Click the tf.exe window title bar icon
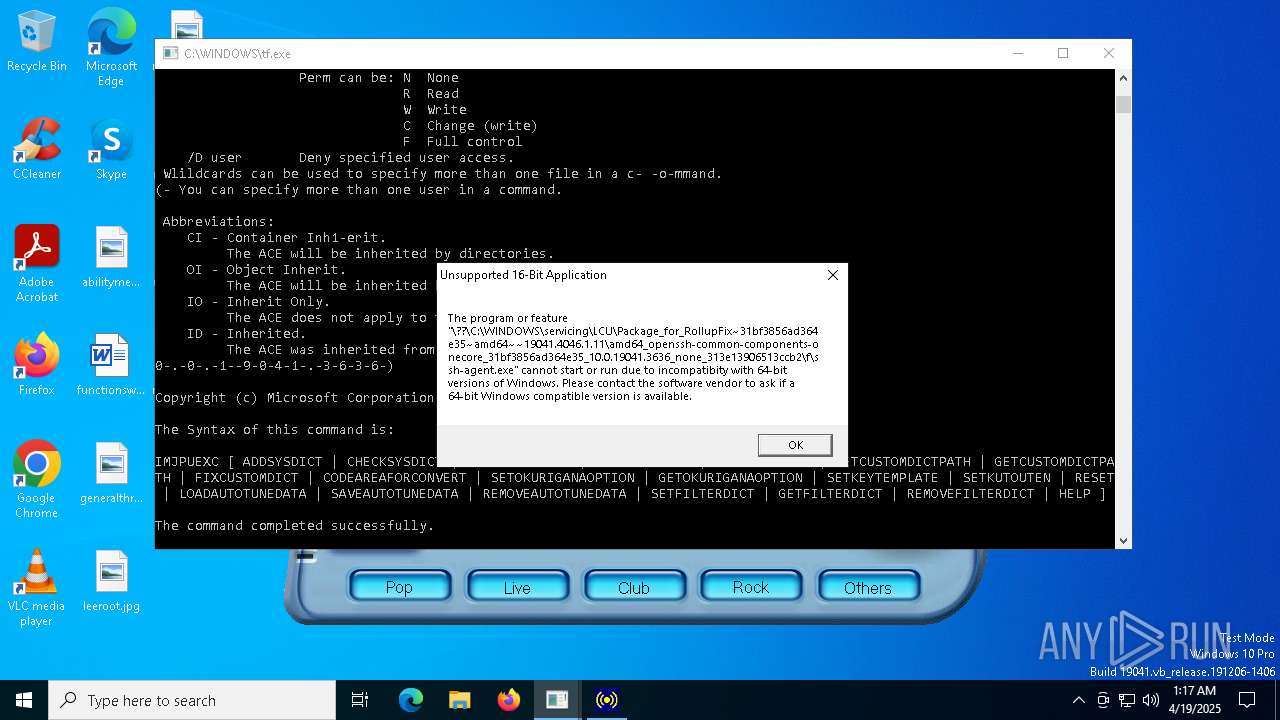Screen dimensions: 1280x720 (x=170, y=54)
